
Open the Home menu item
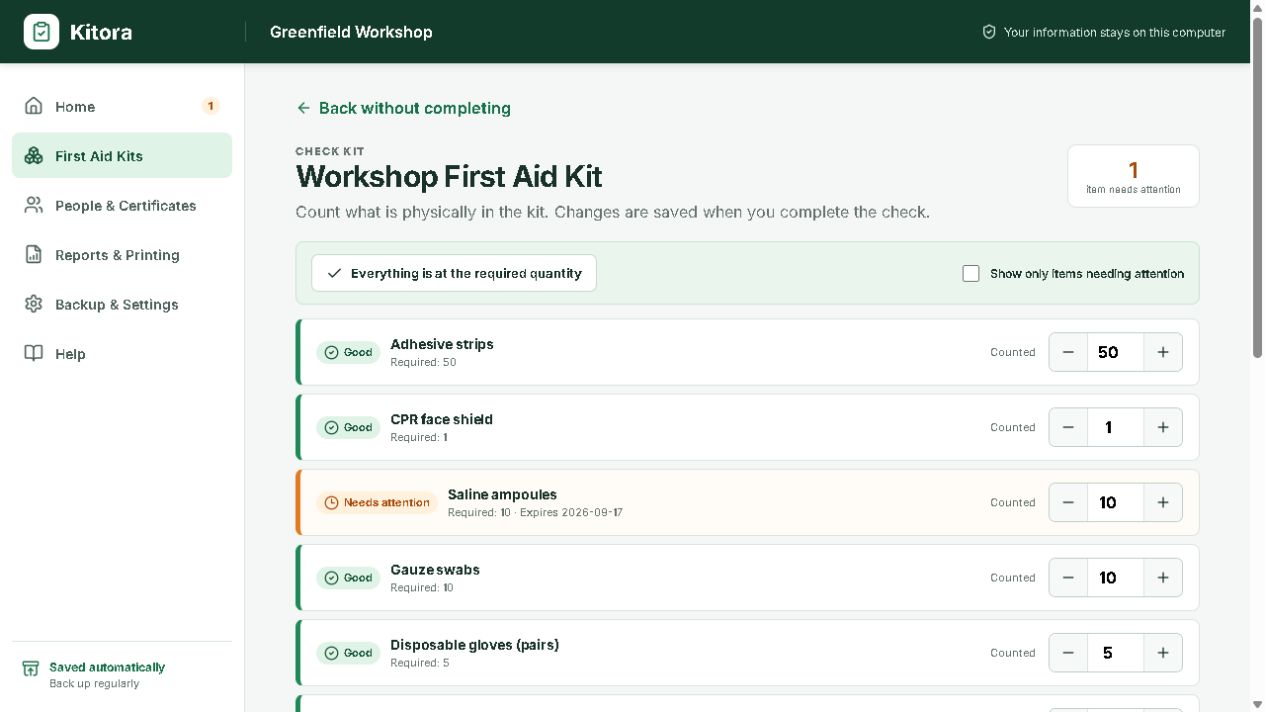click(122, 106)
